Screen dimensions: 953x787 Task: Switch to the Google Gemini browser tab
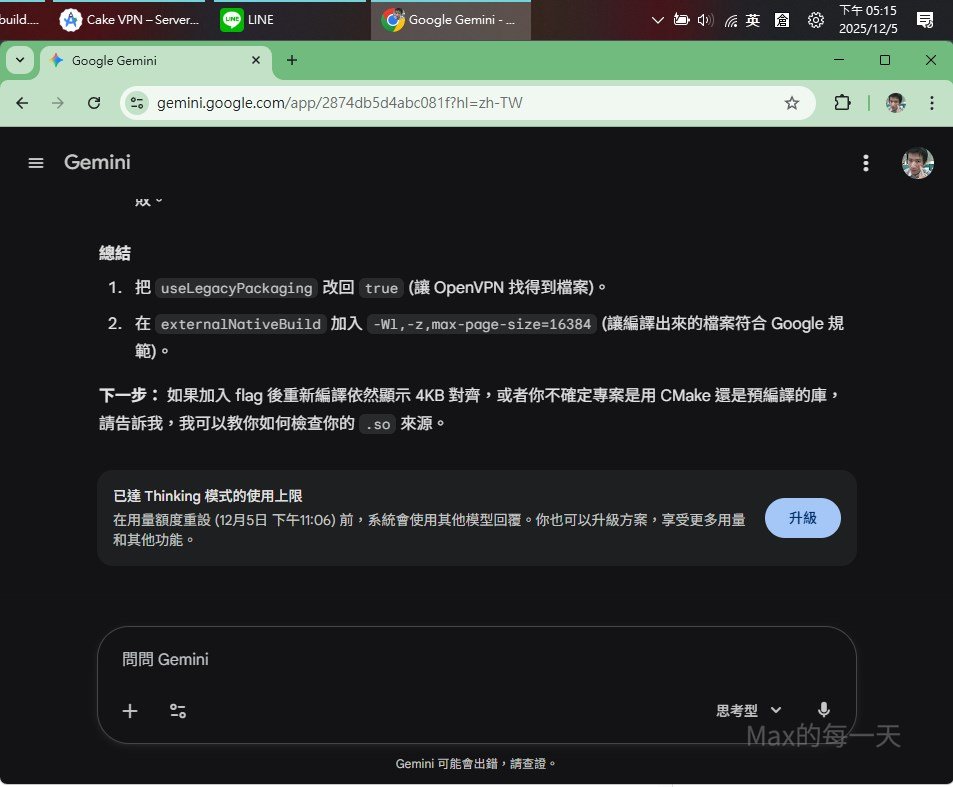pyautogui.click(x=155, y=60)
